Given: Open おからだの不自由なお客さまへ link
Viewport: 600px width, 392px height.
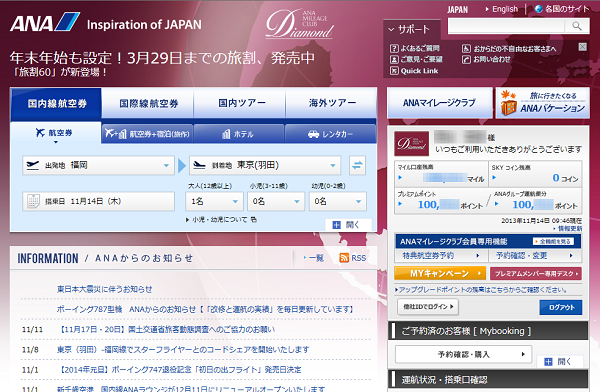Looking at the screenshot, I should pyautogui.click(x=509, y=49).
